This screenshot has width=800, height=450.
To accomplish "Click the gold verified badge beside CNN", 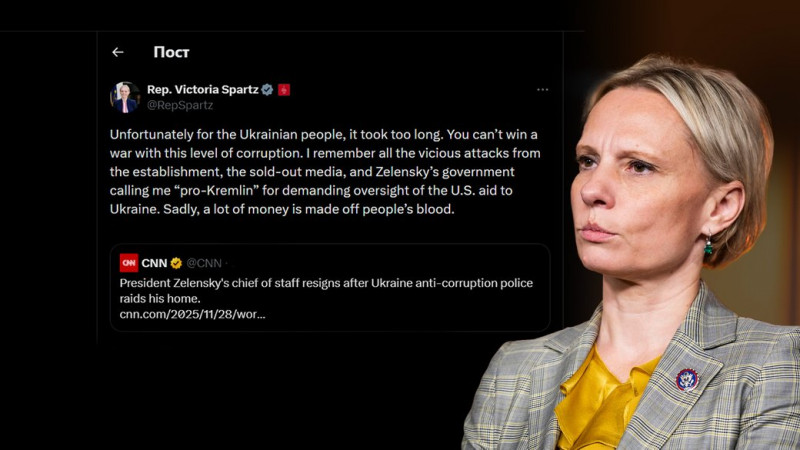I will point(176,263).
